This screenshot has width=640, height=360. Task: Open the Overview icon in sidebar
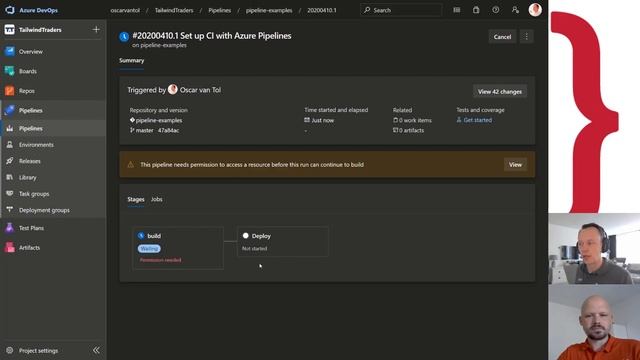[x=10, y=51]
